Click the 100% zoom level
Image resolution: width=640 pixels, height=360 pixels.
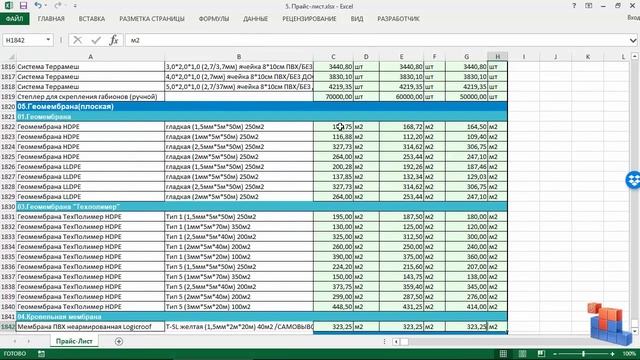tap(629, 354)
